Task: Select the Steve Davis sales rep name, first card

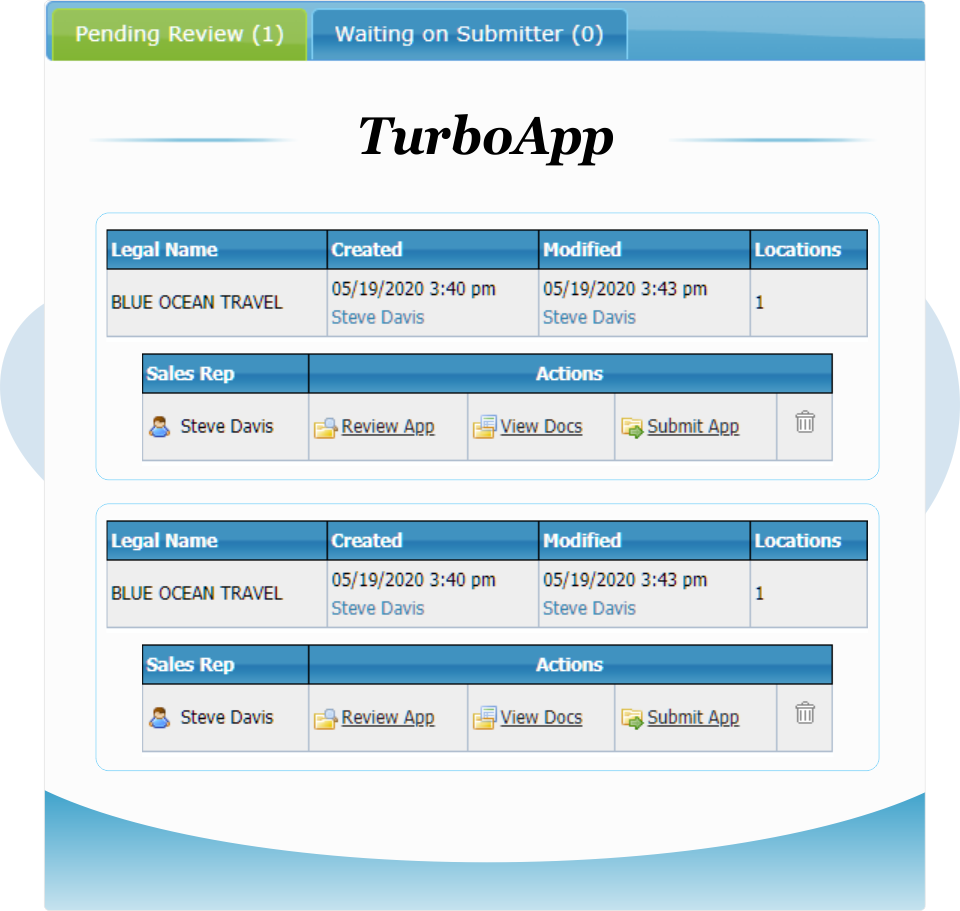Action: [227, 426]
